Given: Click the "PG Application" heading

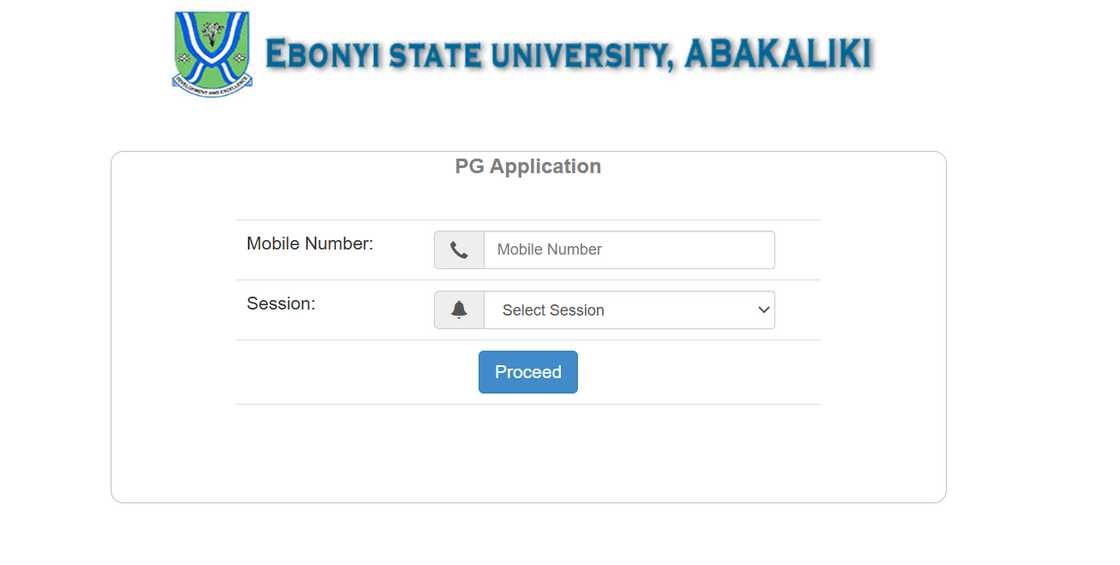Looking at the screenshot, I should [528, 167].
